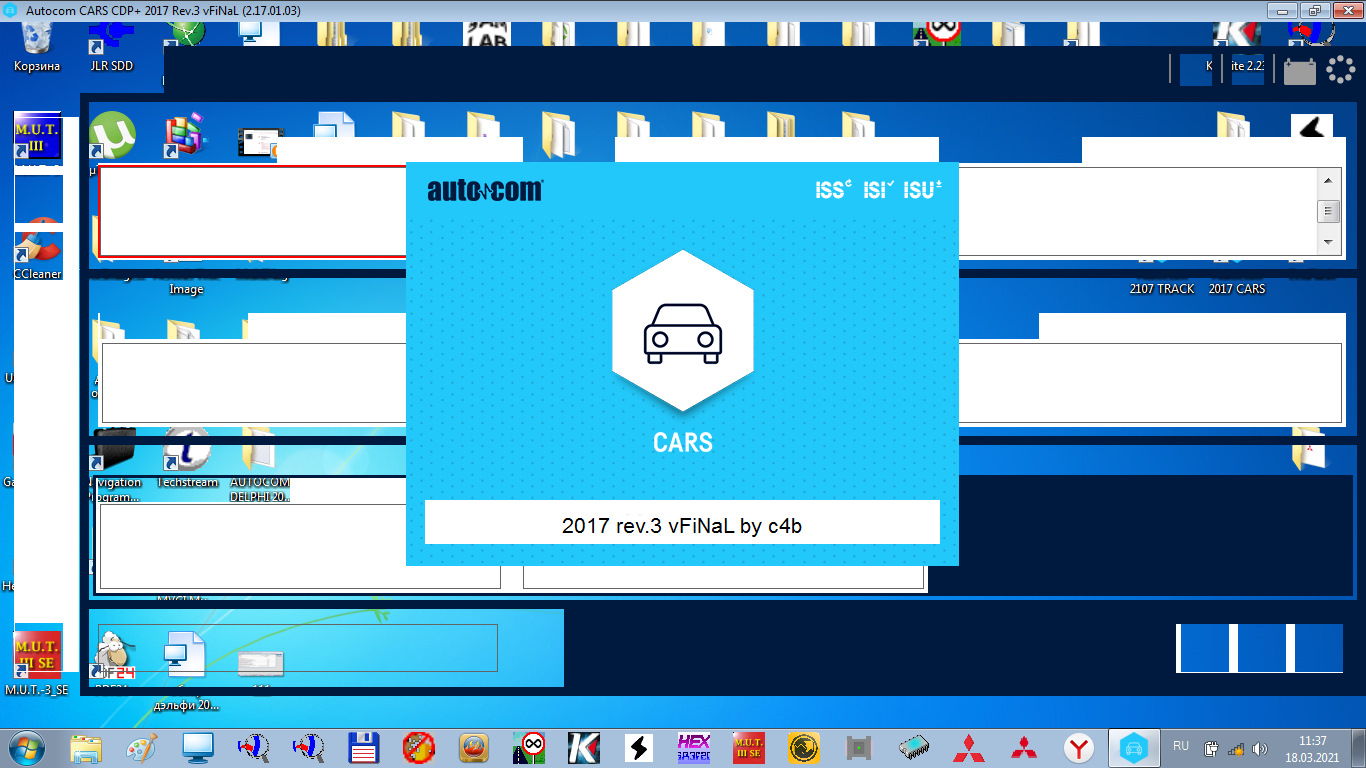The height and width of the screenshot is (768, 1366).
Task: Click the version text 2017 rev.3 vFiNaL
Action: click(x=682, y=526)
